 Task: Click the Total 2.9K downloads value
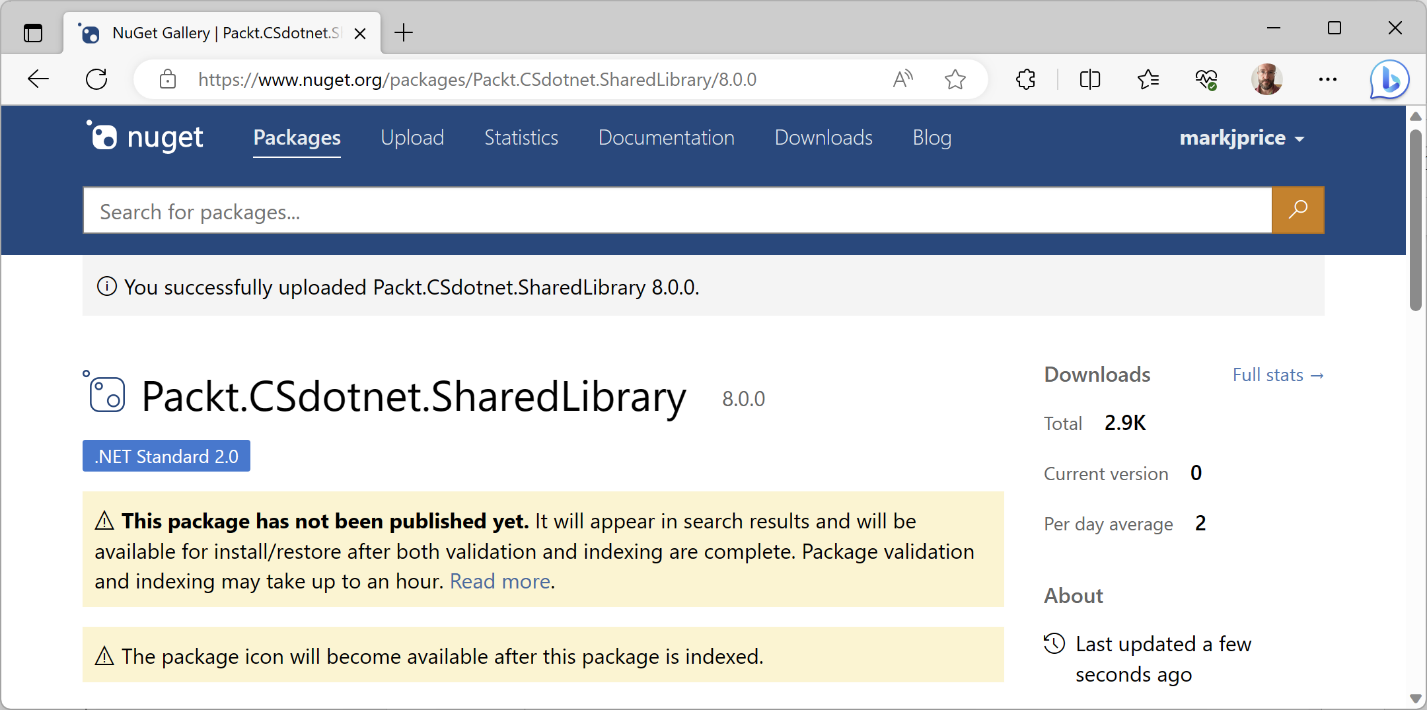click(x=1125, y=423)
